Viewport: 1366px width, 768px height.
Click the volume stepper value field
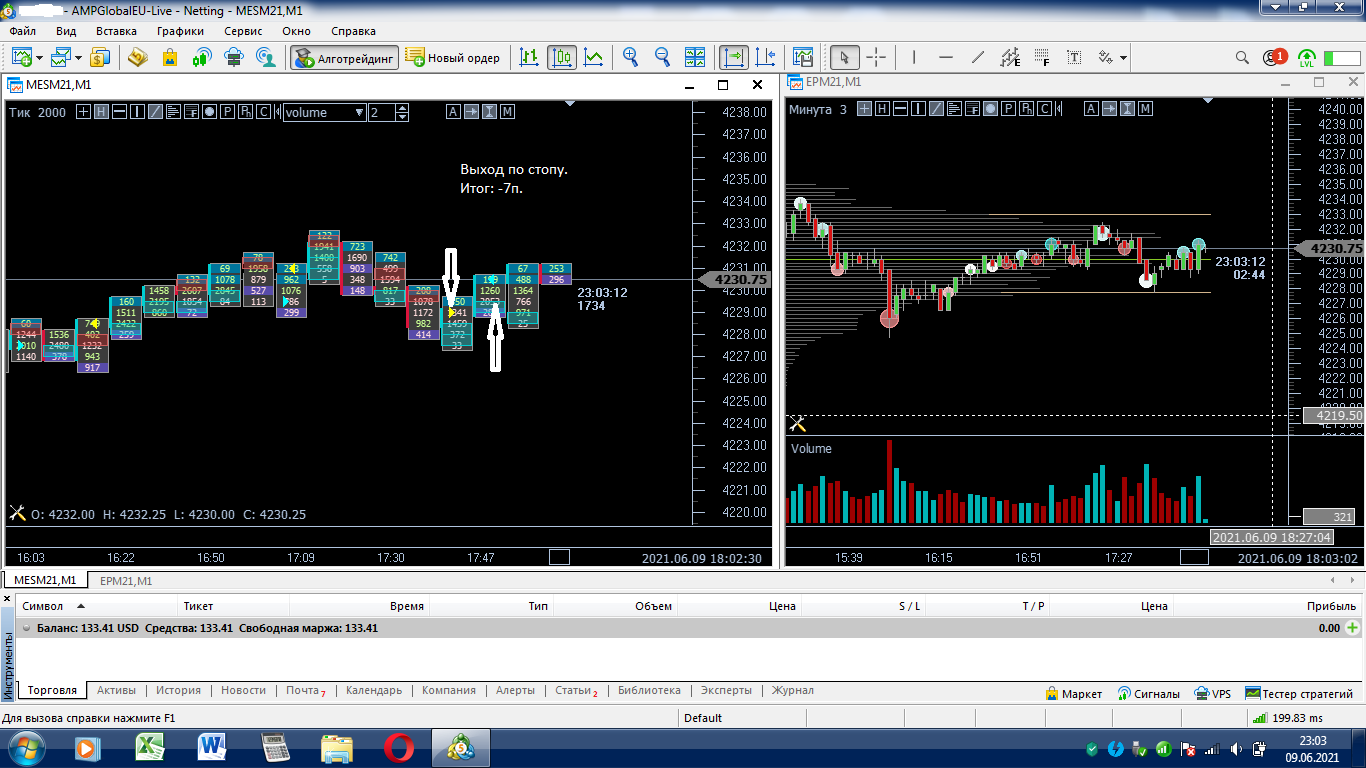[x=381, y=112]
